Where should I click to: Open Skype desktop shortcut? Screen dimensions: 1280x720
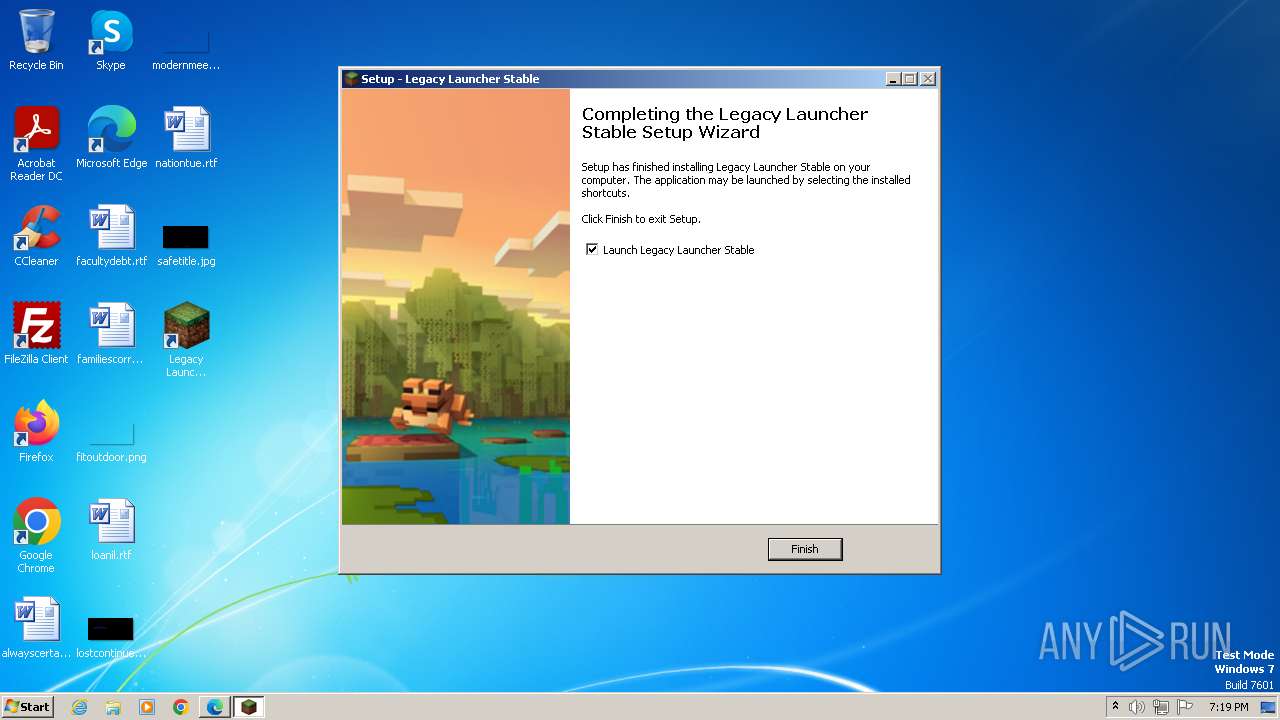pos(111,41)
